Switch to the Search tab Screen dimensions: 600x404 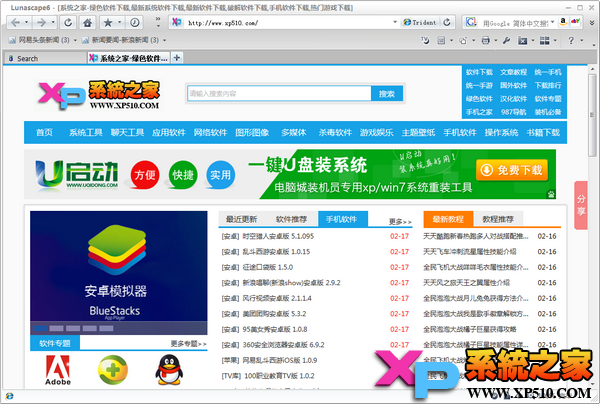[44, 59]
